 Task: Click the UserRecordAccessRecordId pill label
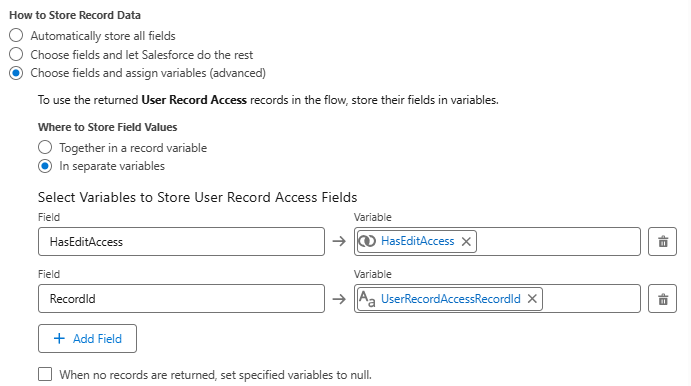[x=450, y=299]
